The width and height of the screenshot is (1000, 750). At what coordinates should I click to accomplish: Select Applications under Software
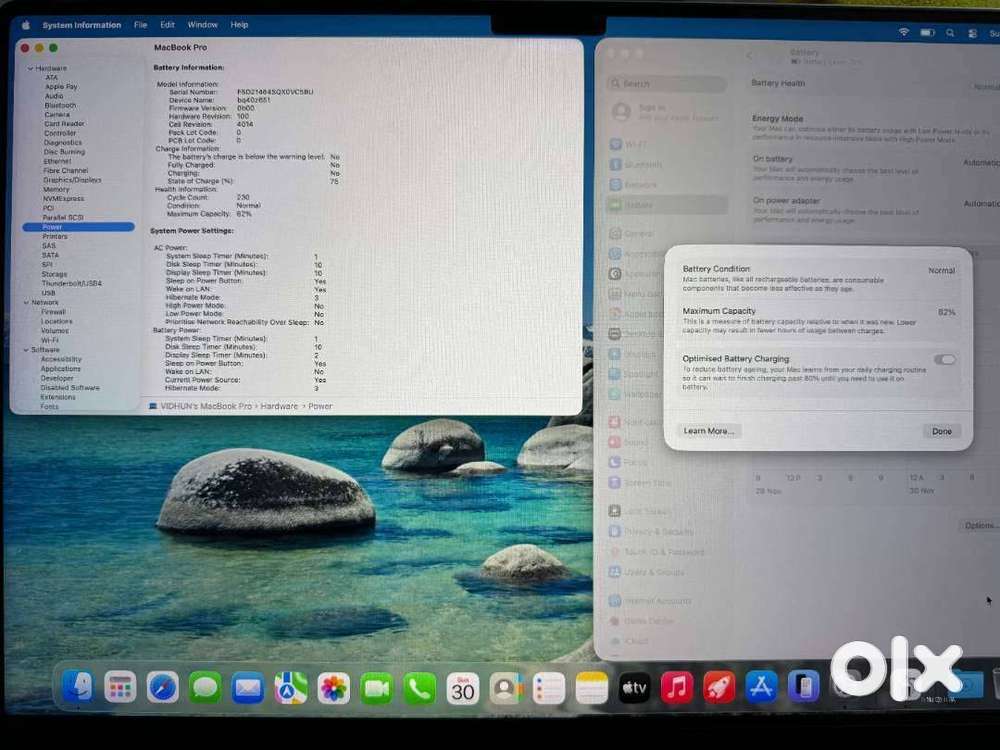coord(61,369)
